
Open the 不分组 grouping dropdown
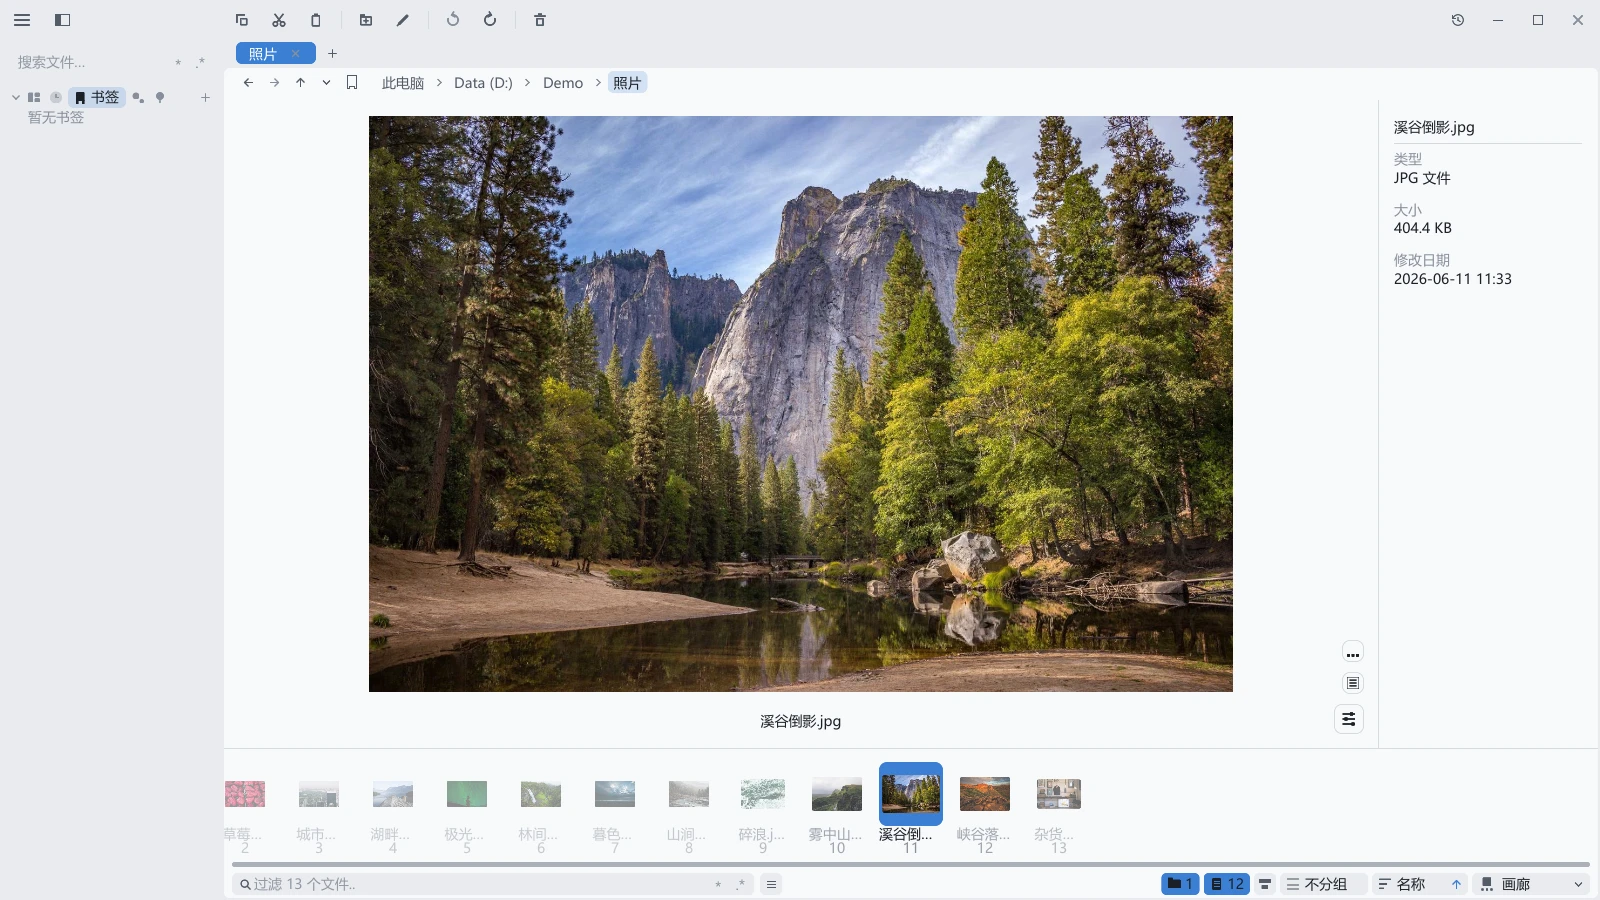(1324, 884)
